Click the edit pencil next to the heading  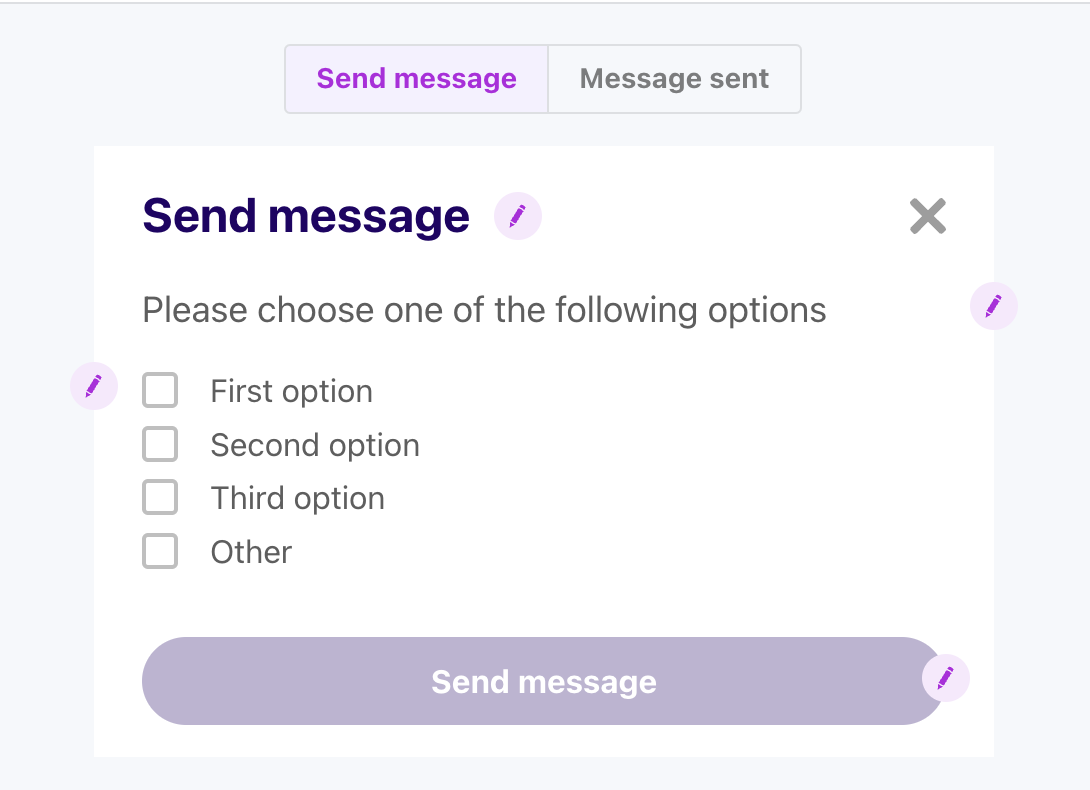pyautogui.click(x=518, y=216)
